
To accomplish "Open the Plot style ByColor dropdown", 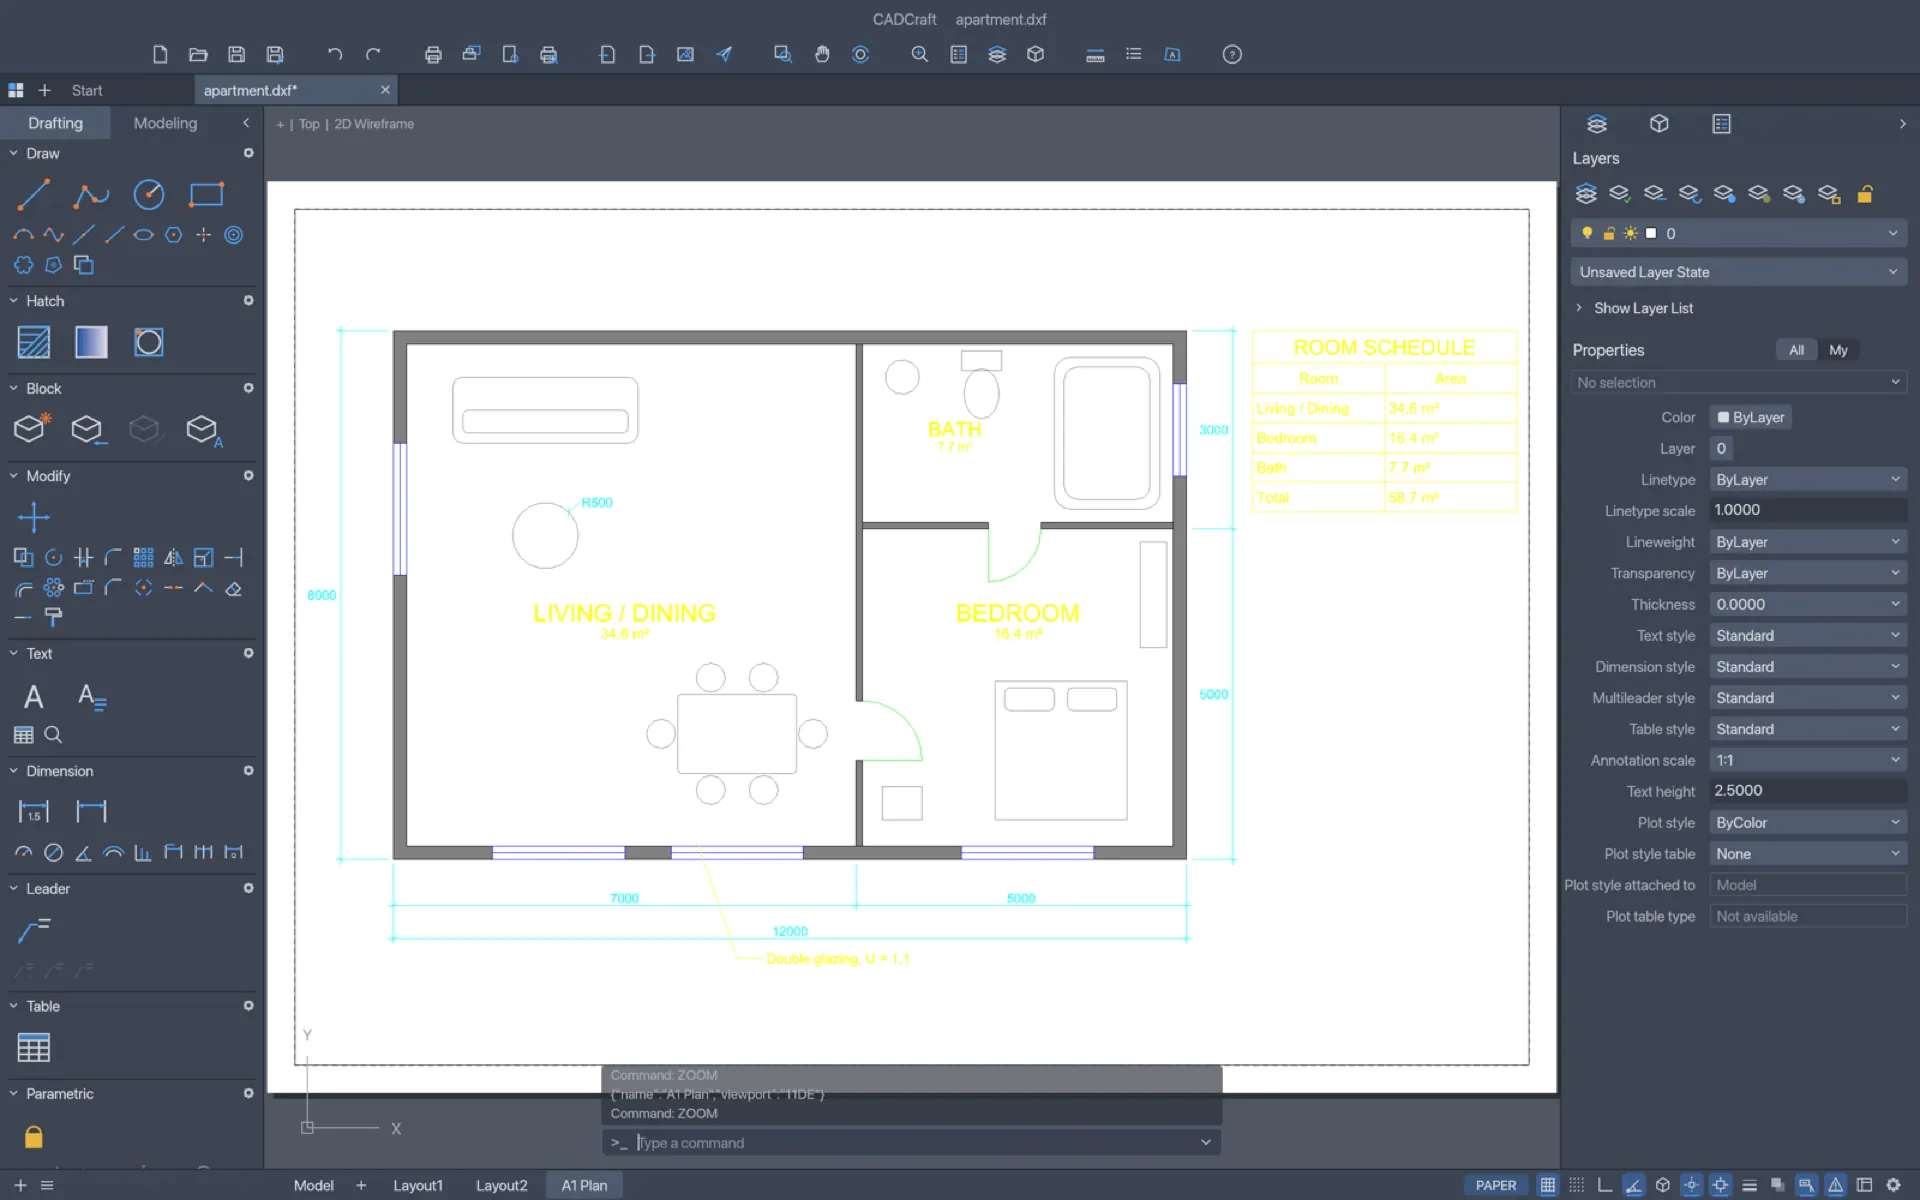I will tap(1808, 823).
